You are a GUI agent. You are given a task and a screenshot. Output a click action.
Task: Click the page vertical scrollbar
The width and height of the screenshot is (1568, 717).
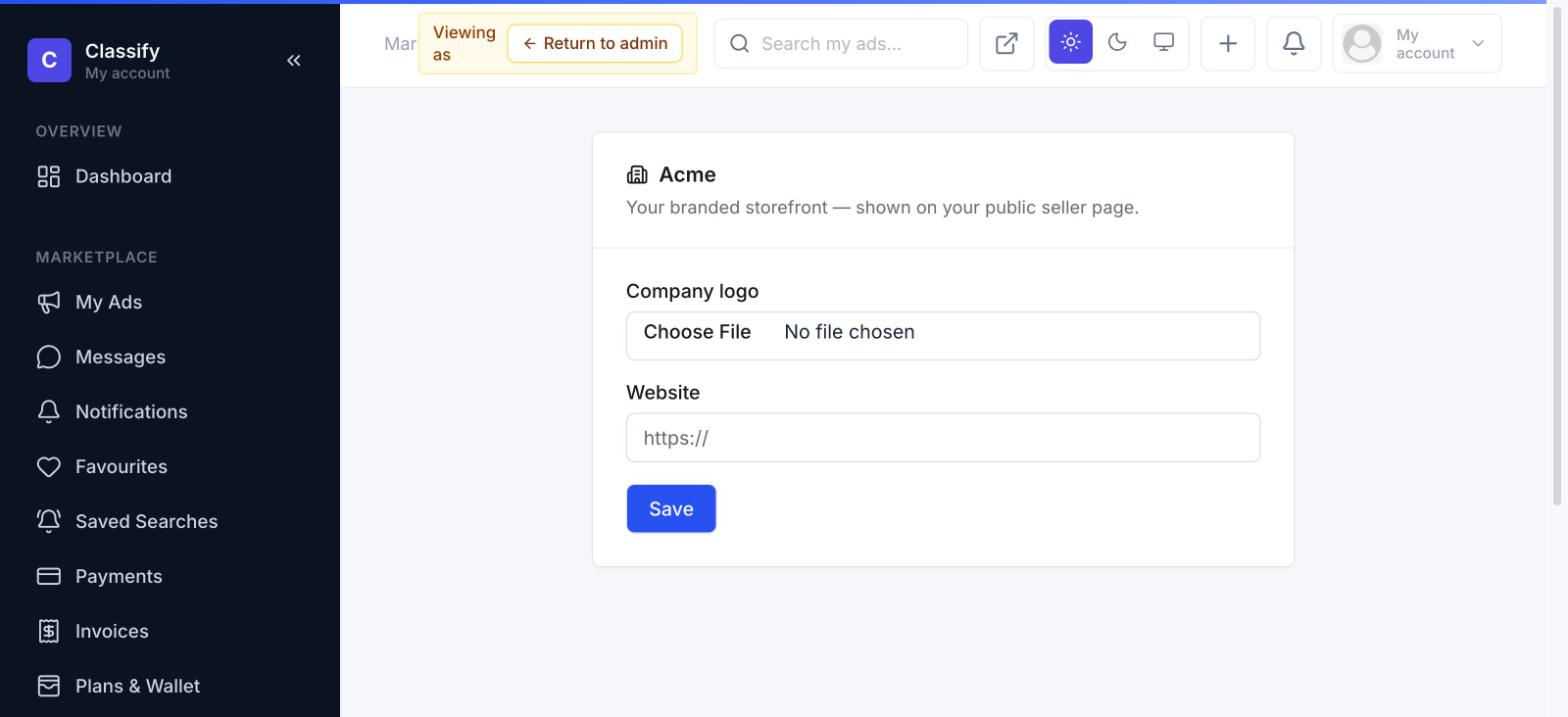[1556, 256]
